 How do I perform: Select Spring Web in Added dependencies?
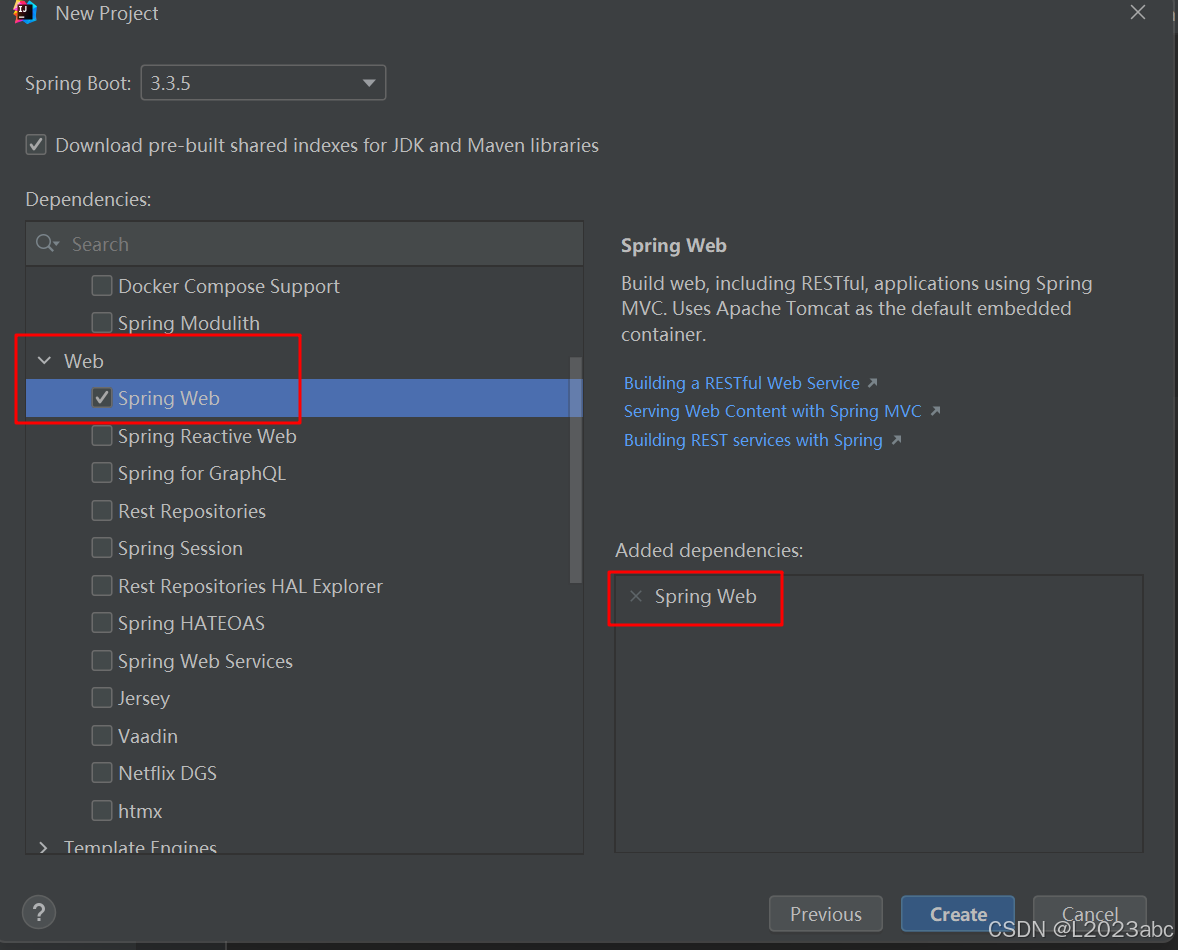click(x=705, y=596)
